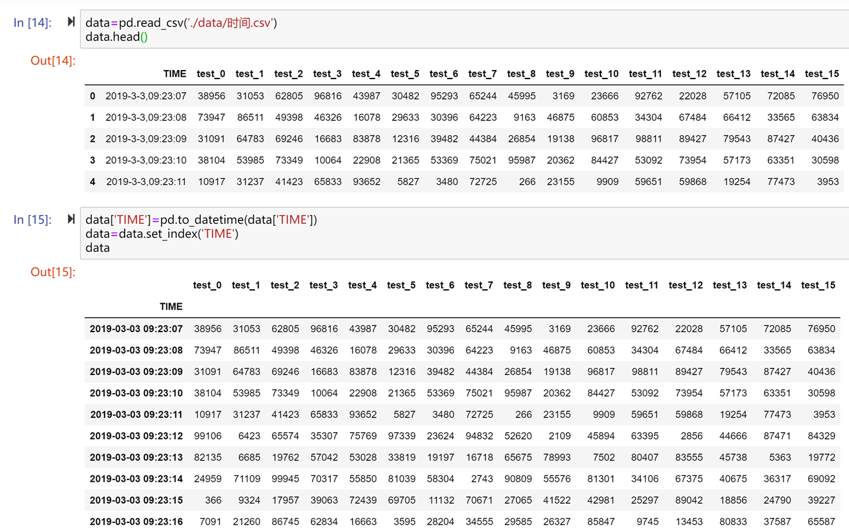Image resolution: width=849 pixels, height=532 pixels.
Task: Click the test_5 header in Out[15] table
Action: click(x=401, y=285)
